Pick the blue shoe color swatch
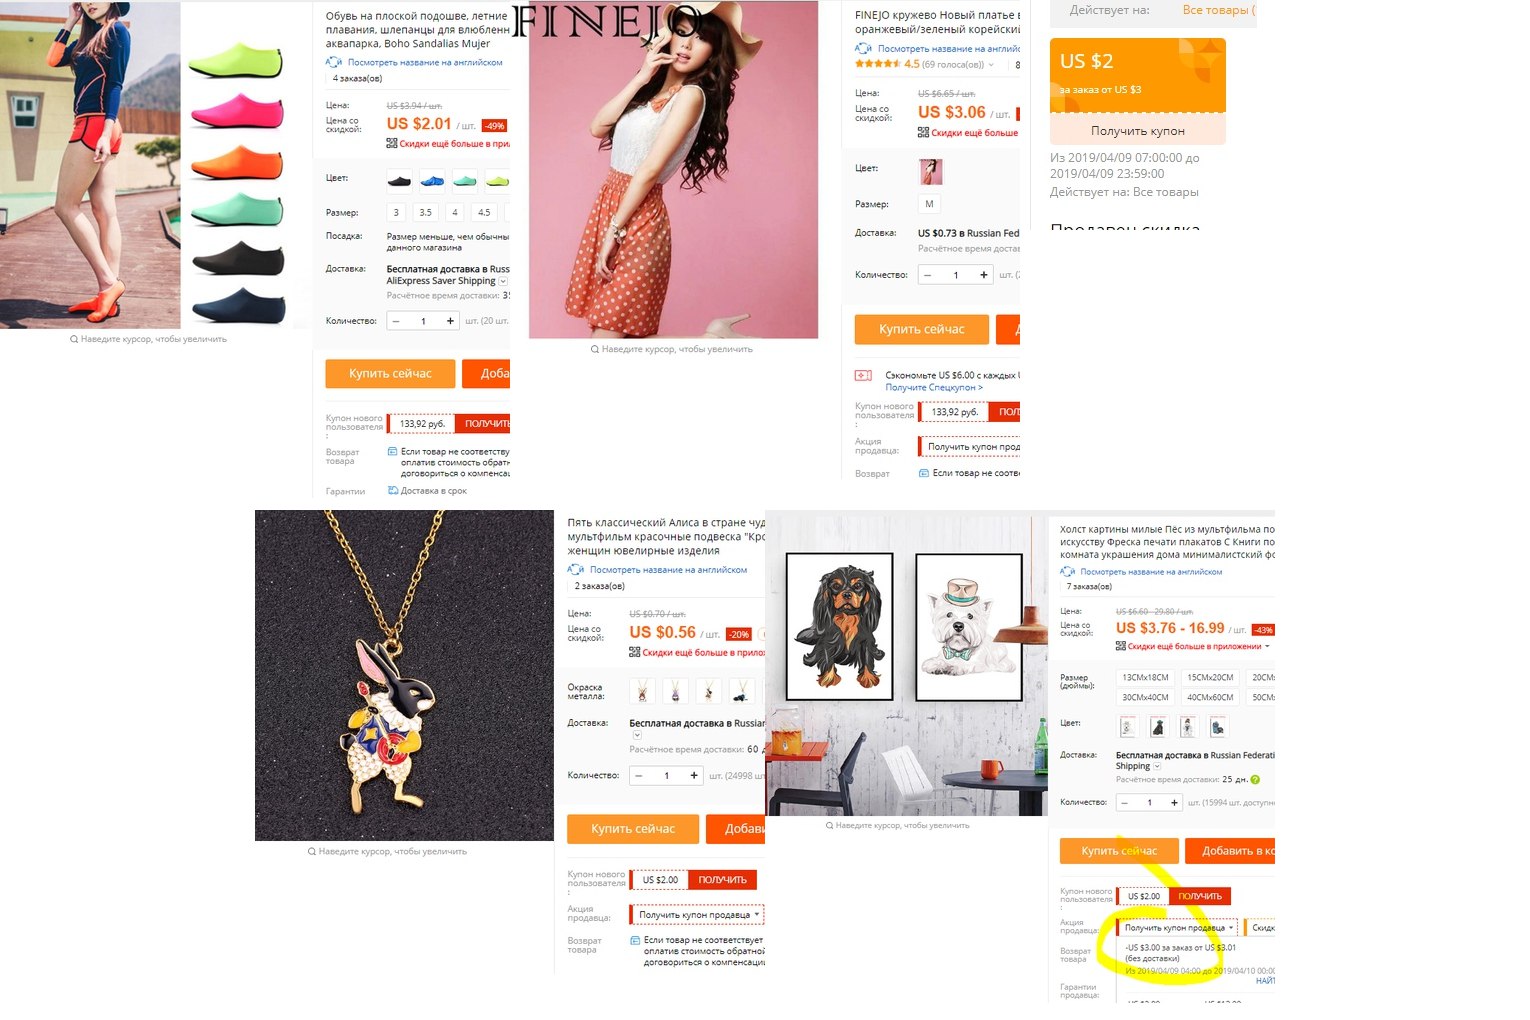1530x1020 pixels. [432, 180]
